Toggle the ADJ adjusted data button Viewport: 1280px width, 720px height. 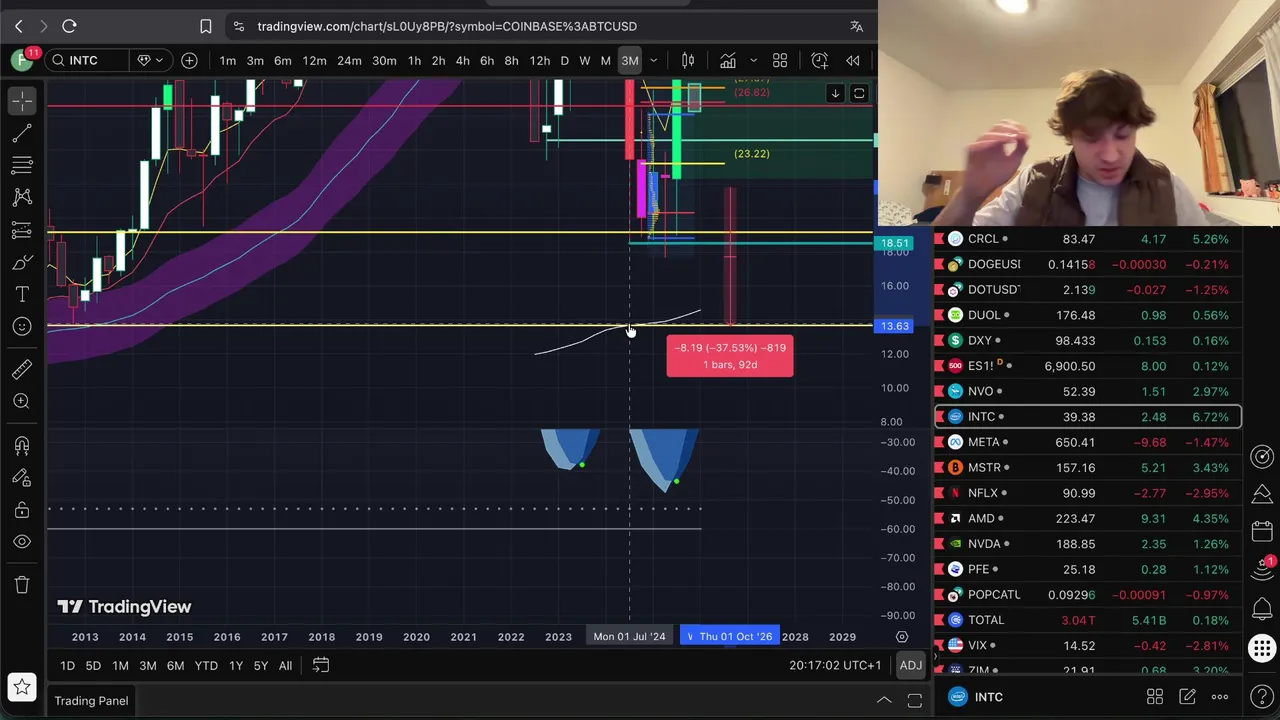coord(910,666)
